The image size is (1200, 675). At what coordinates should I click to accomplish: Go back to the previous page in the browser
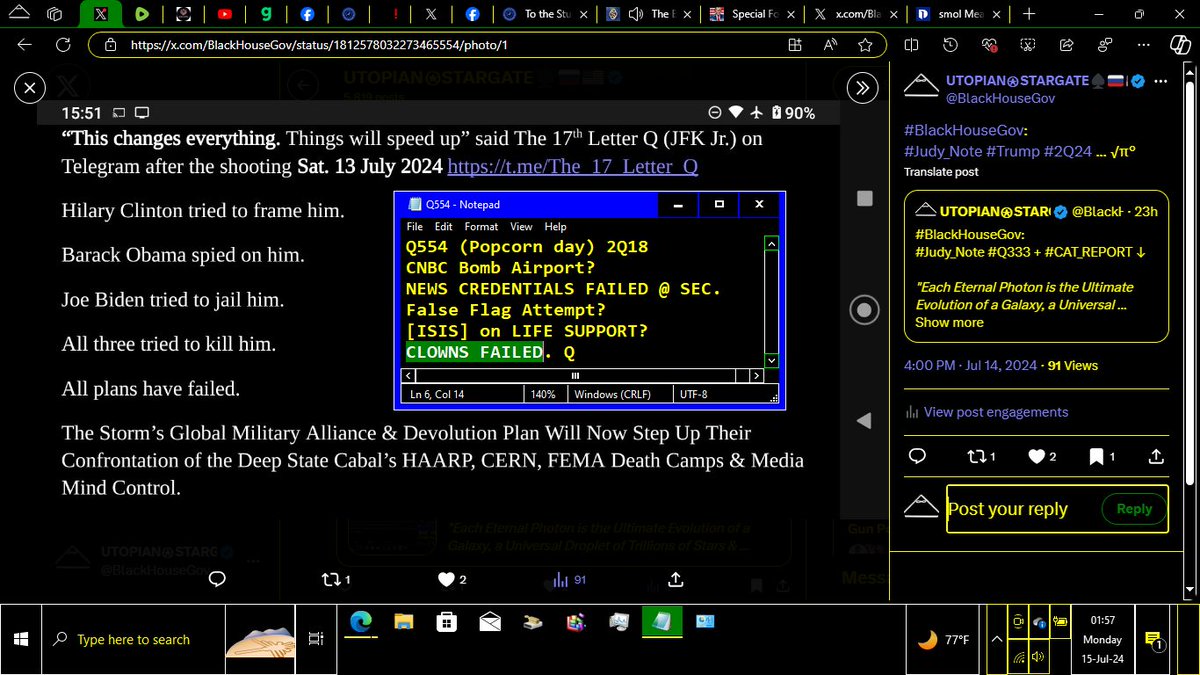click(x=23, y=45)
